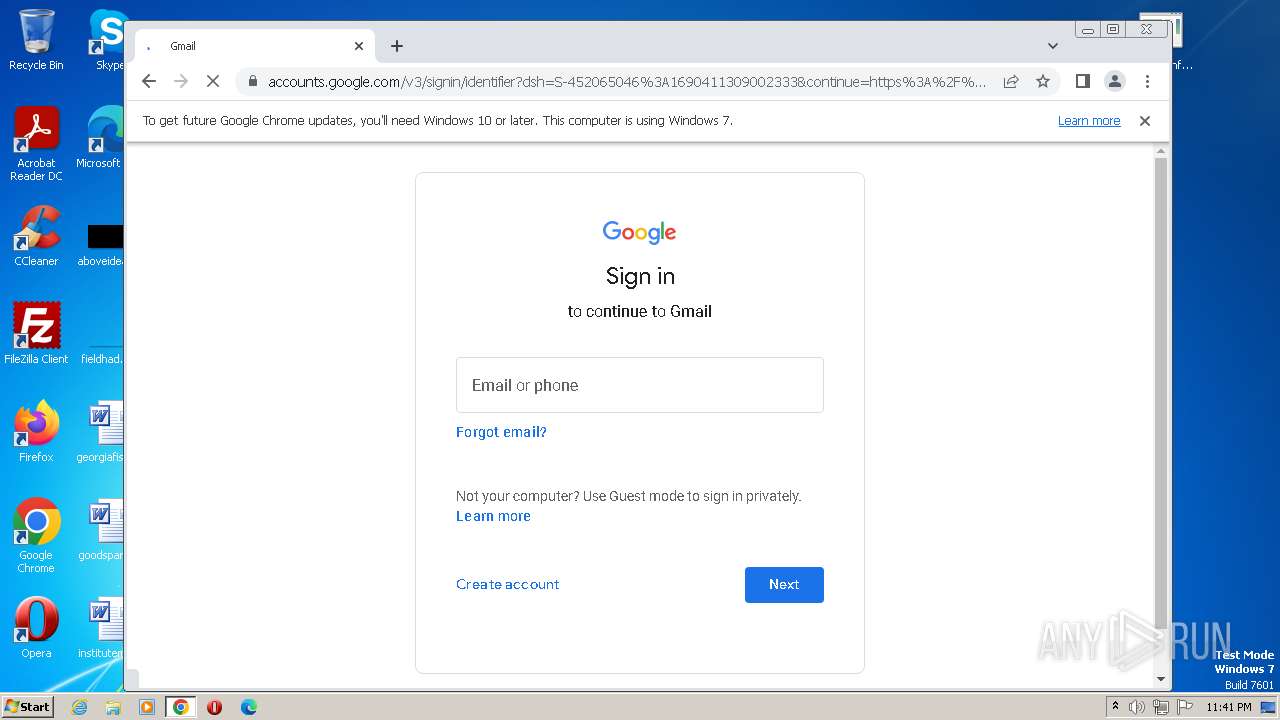The image size is (1280, 720).
Task: Open CCleaner desktop shortcut
Action: tap(36, 236)
